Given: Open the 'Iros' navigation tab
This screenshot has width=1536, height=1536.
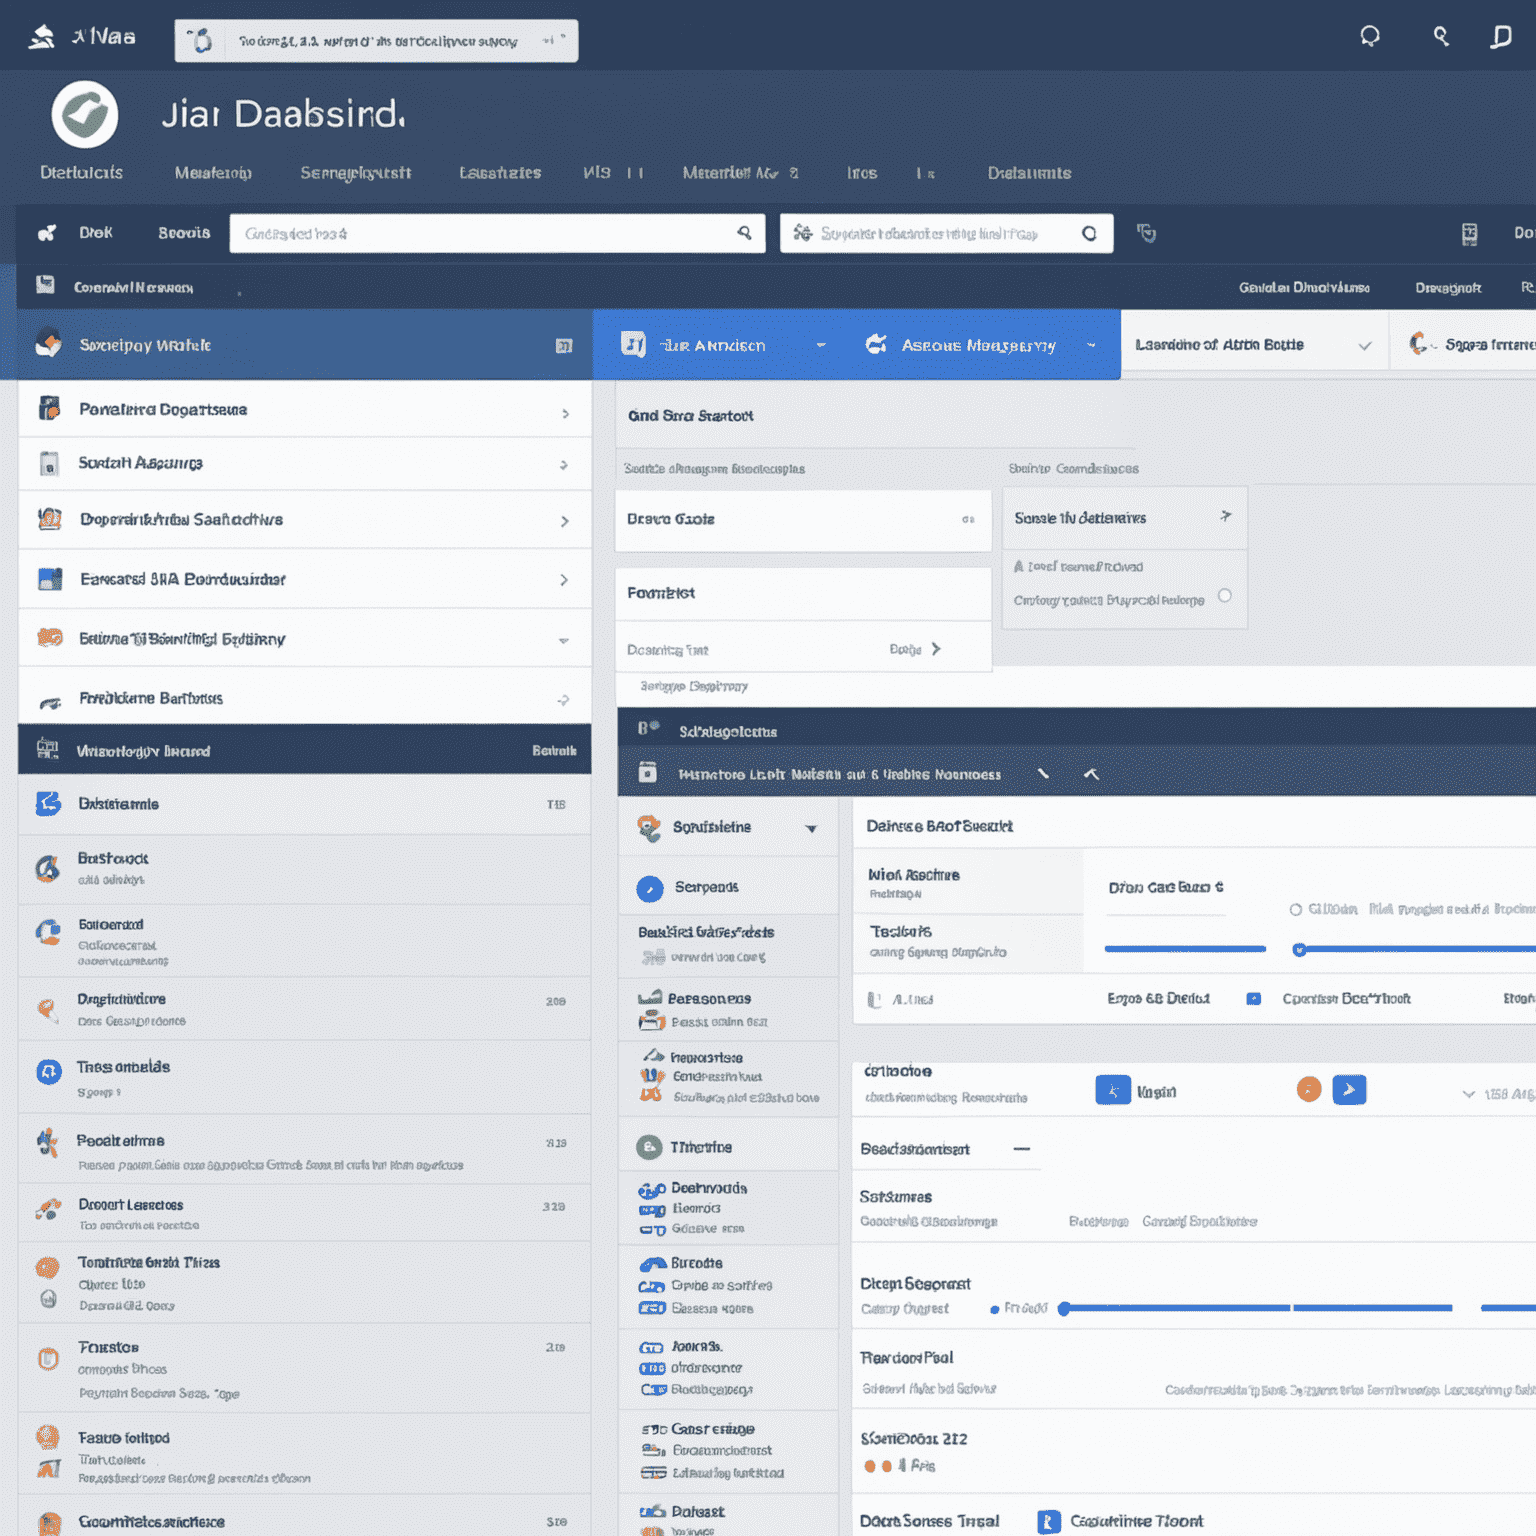Looking at the screenshot, I should pyautogui.click(x=862, y=173).
